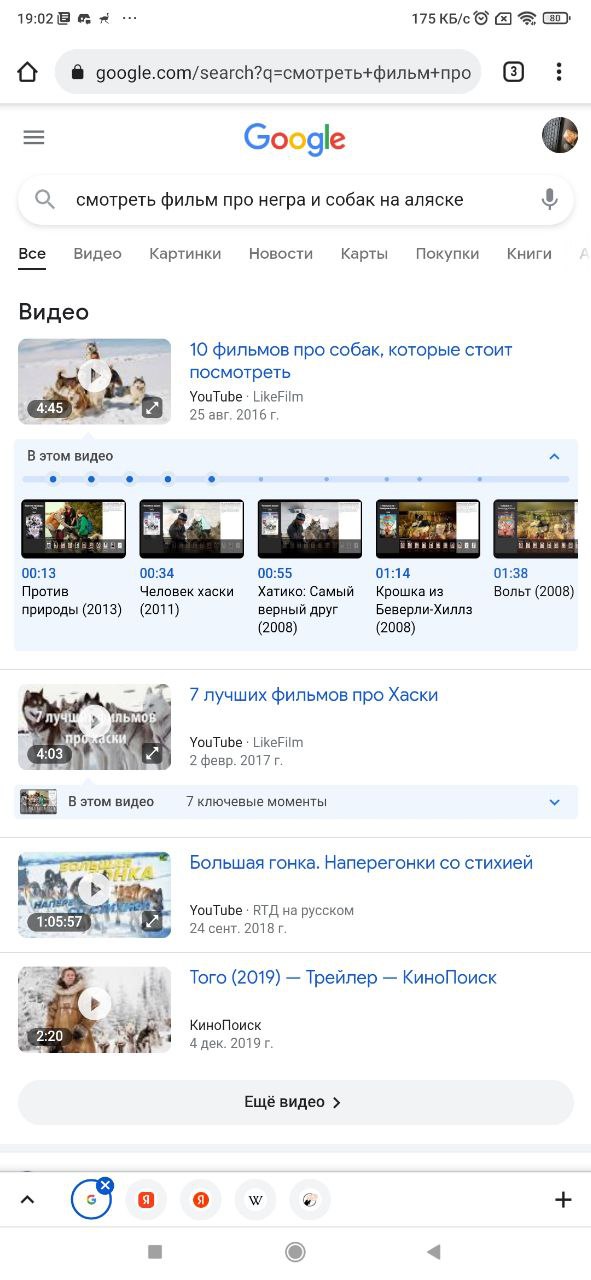Viewport: 591px width, 1280px height.
Task: Switch to the Карты search tab
Action: pos(364,253)
